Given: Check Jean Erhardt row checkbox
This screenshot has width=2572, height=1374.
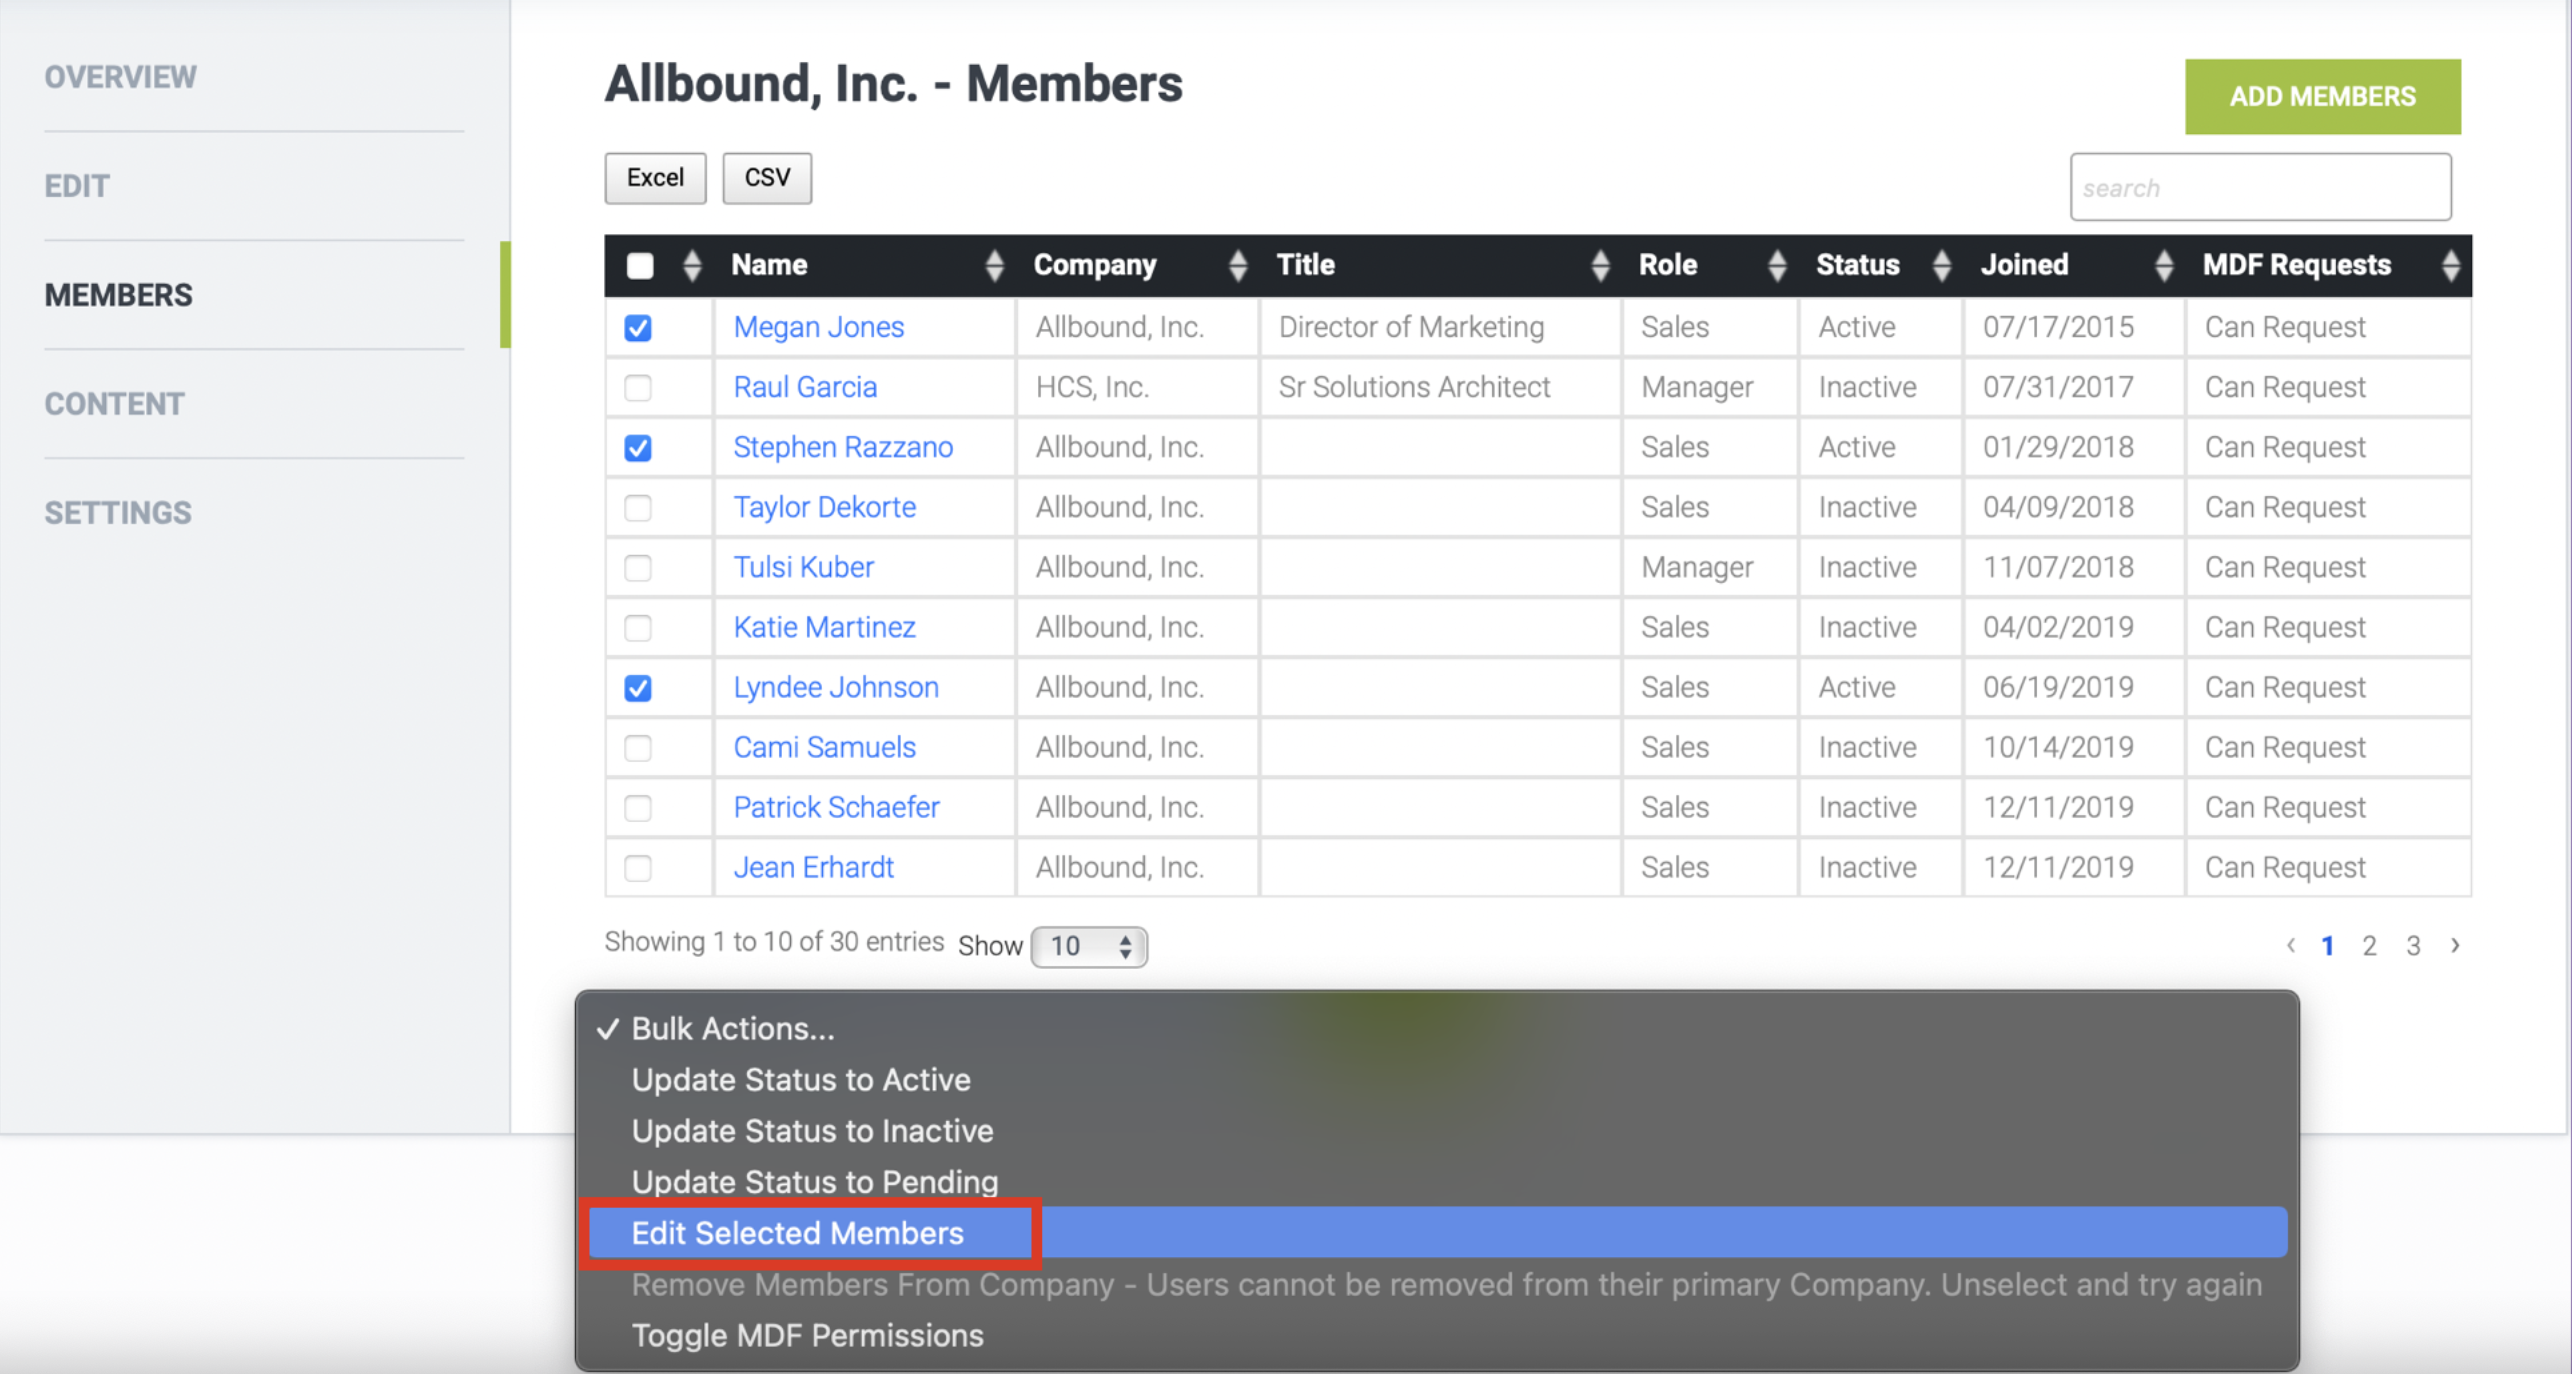Looking at the screenshot, I should click(x=638, y=868).
